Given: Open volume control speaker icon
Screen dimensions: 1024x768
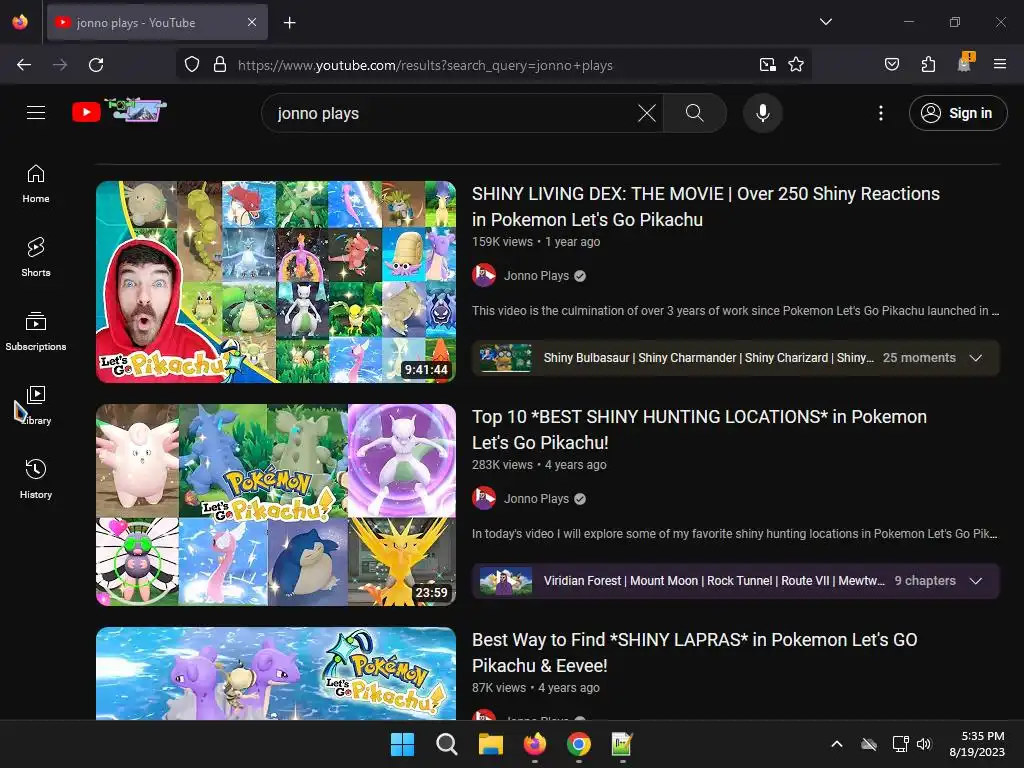Looking at the screenshot, I should click(923, 744).
